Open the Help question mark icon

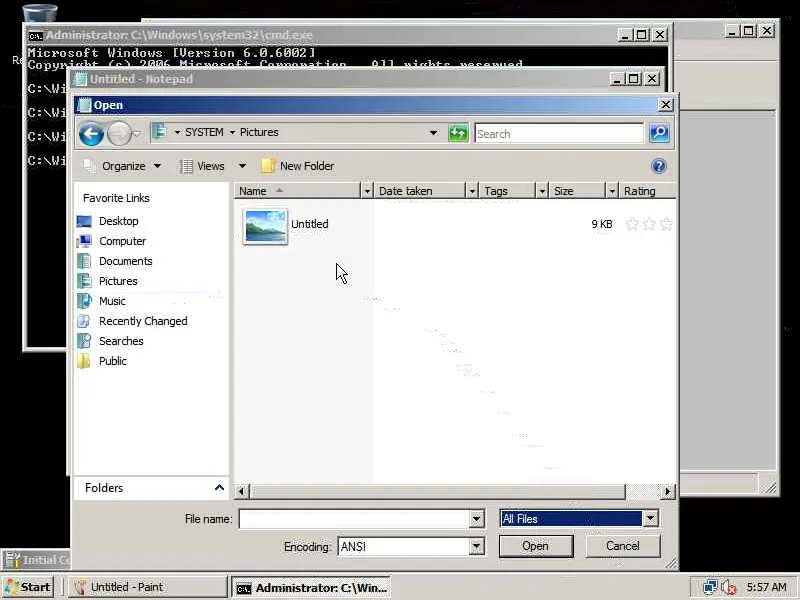[x=659, y=166]
